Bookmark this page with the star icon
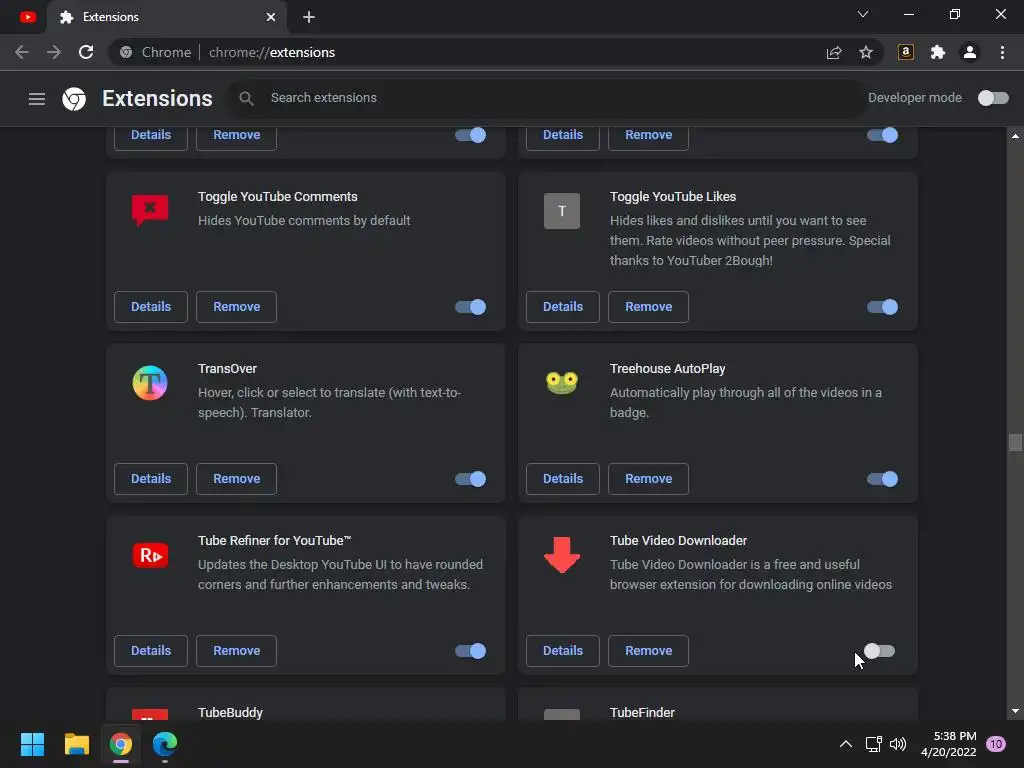 866,52
